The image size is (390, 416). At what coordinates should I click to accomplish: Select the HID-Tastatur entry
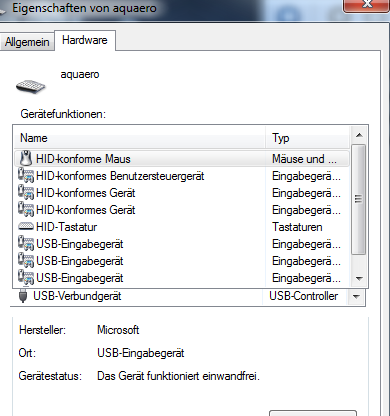(182, 227)
